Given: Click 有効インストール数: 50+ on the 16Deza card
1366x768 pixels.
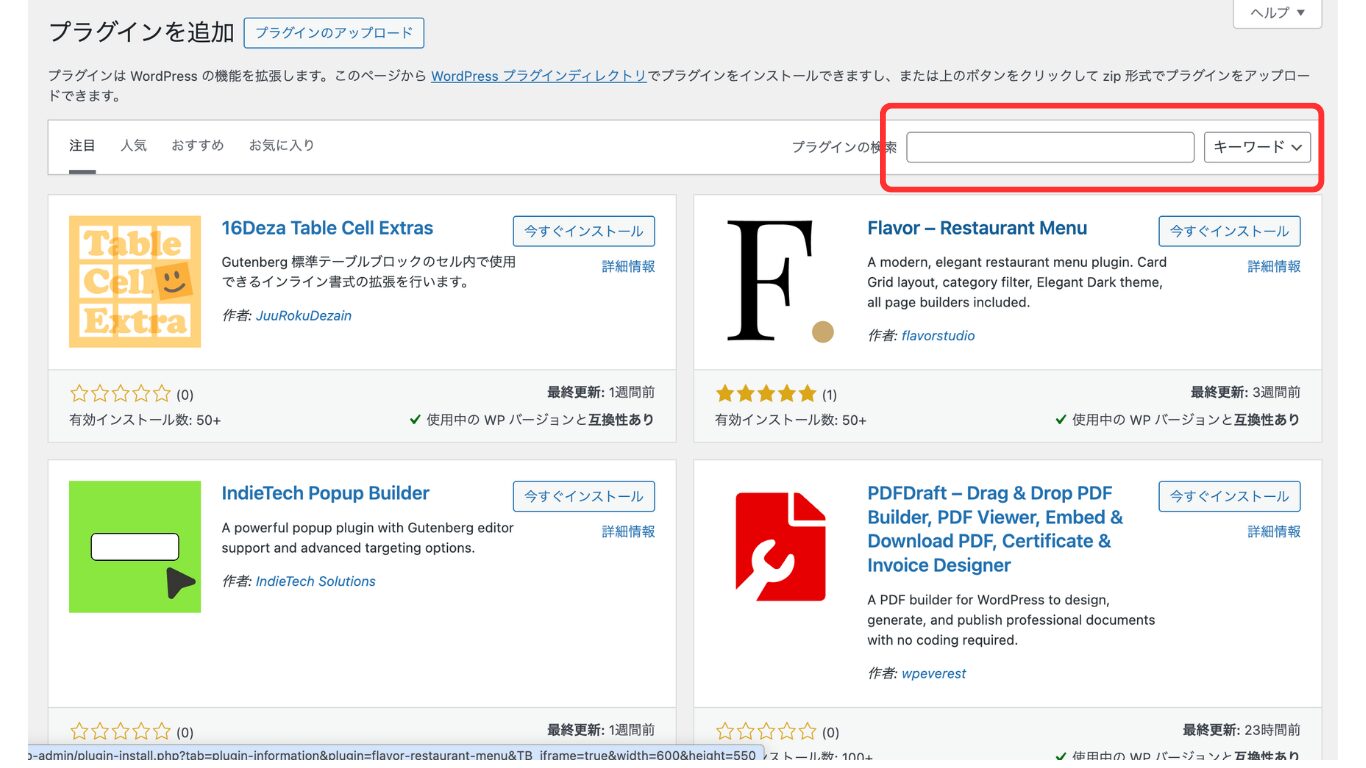Looking at the screenshot, I should [x=145, y=420].
